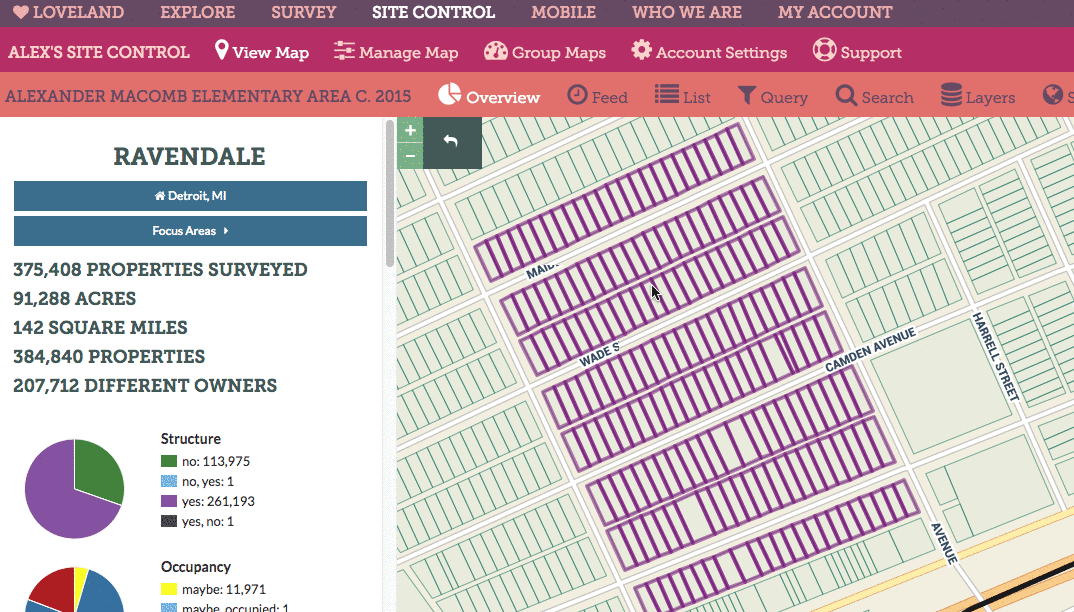Click the Structure pie chart
Screen dimensions: 1074x612
click(x=75, y=489)
